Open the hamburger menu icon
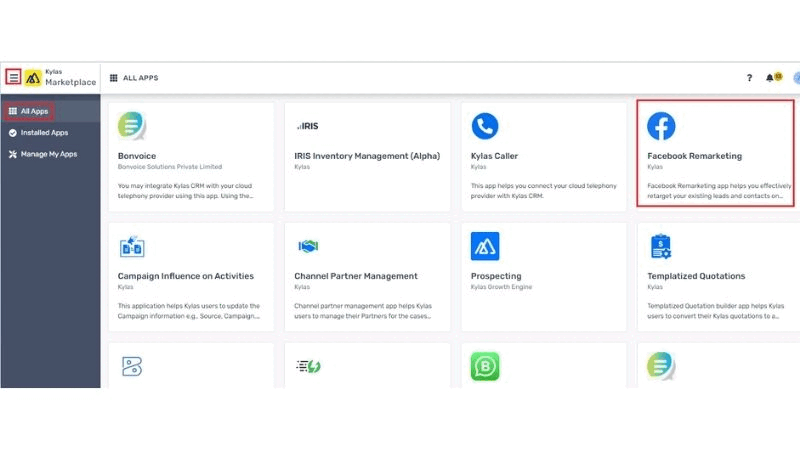This screenshot has height=450, width=800. (x=14, y=77)
